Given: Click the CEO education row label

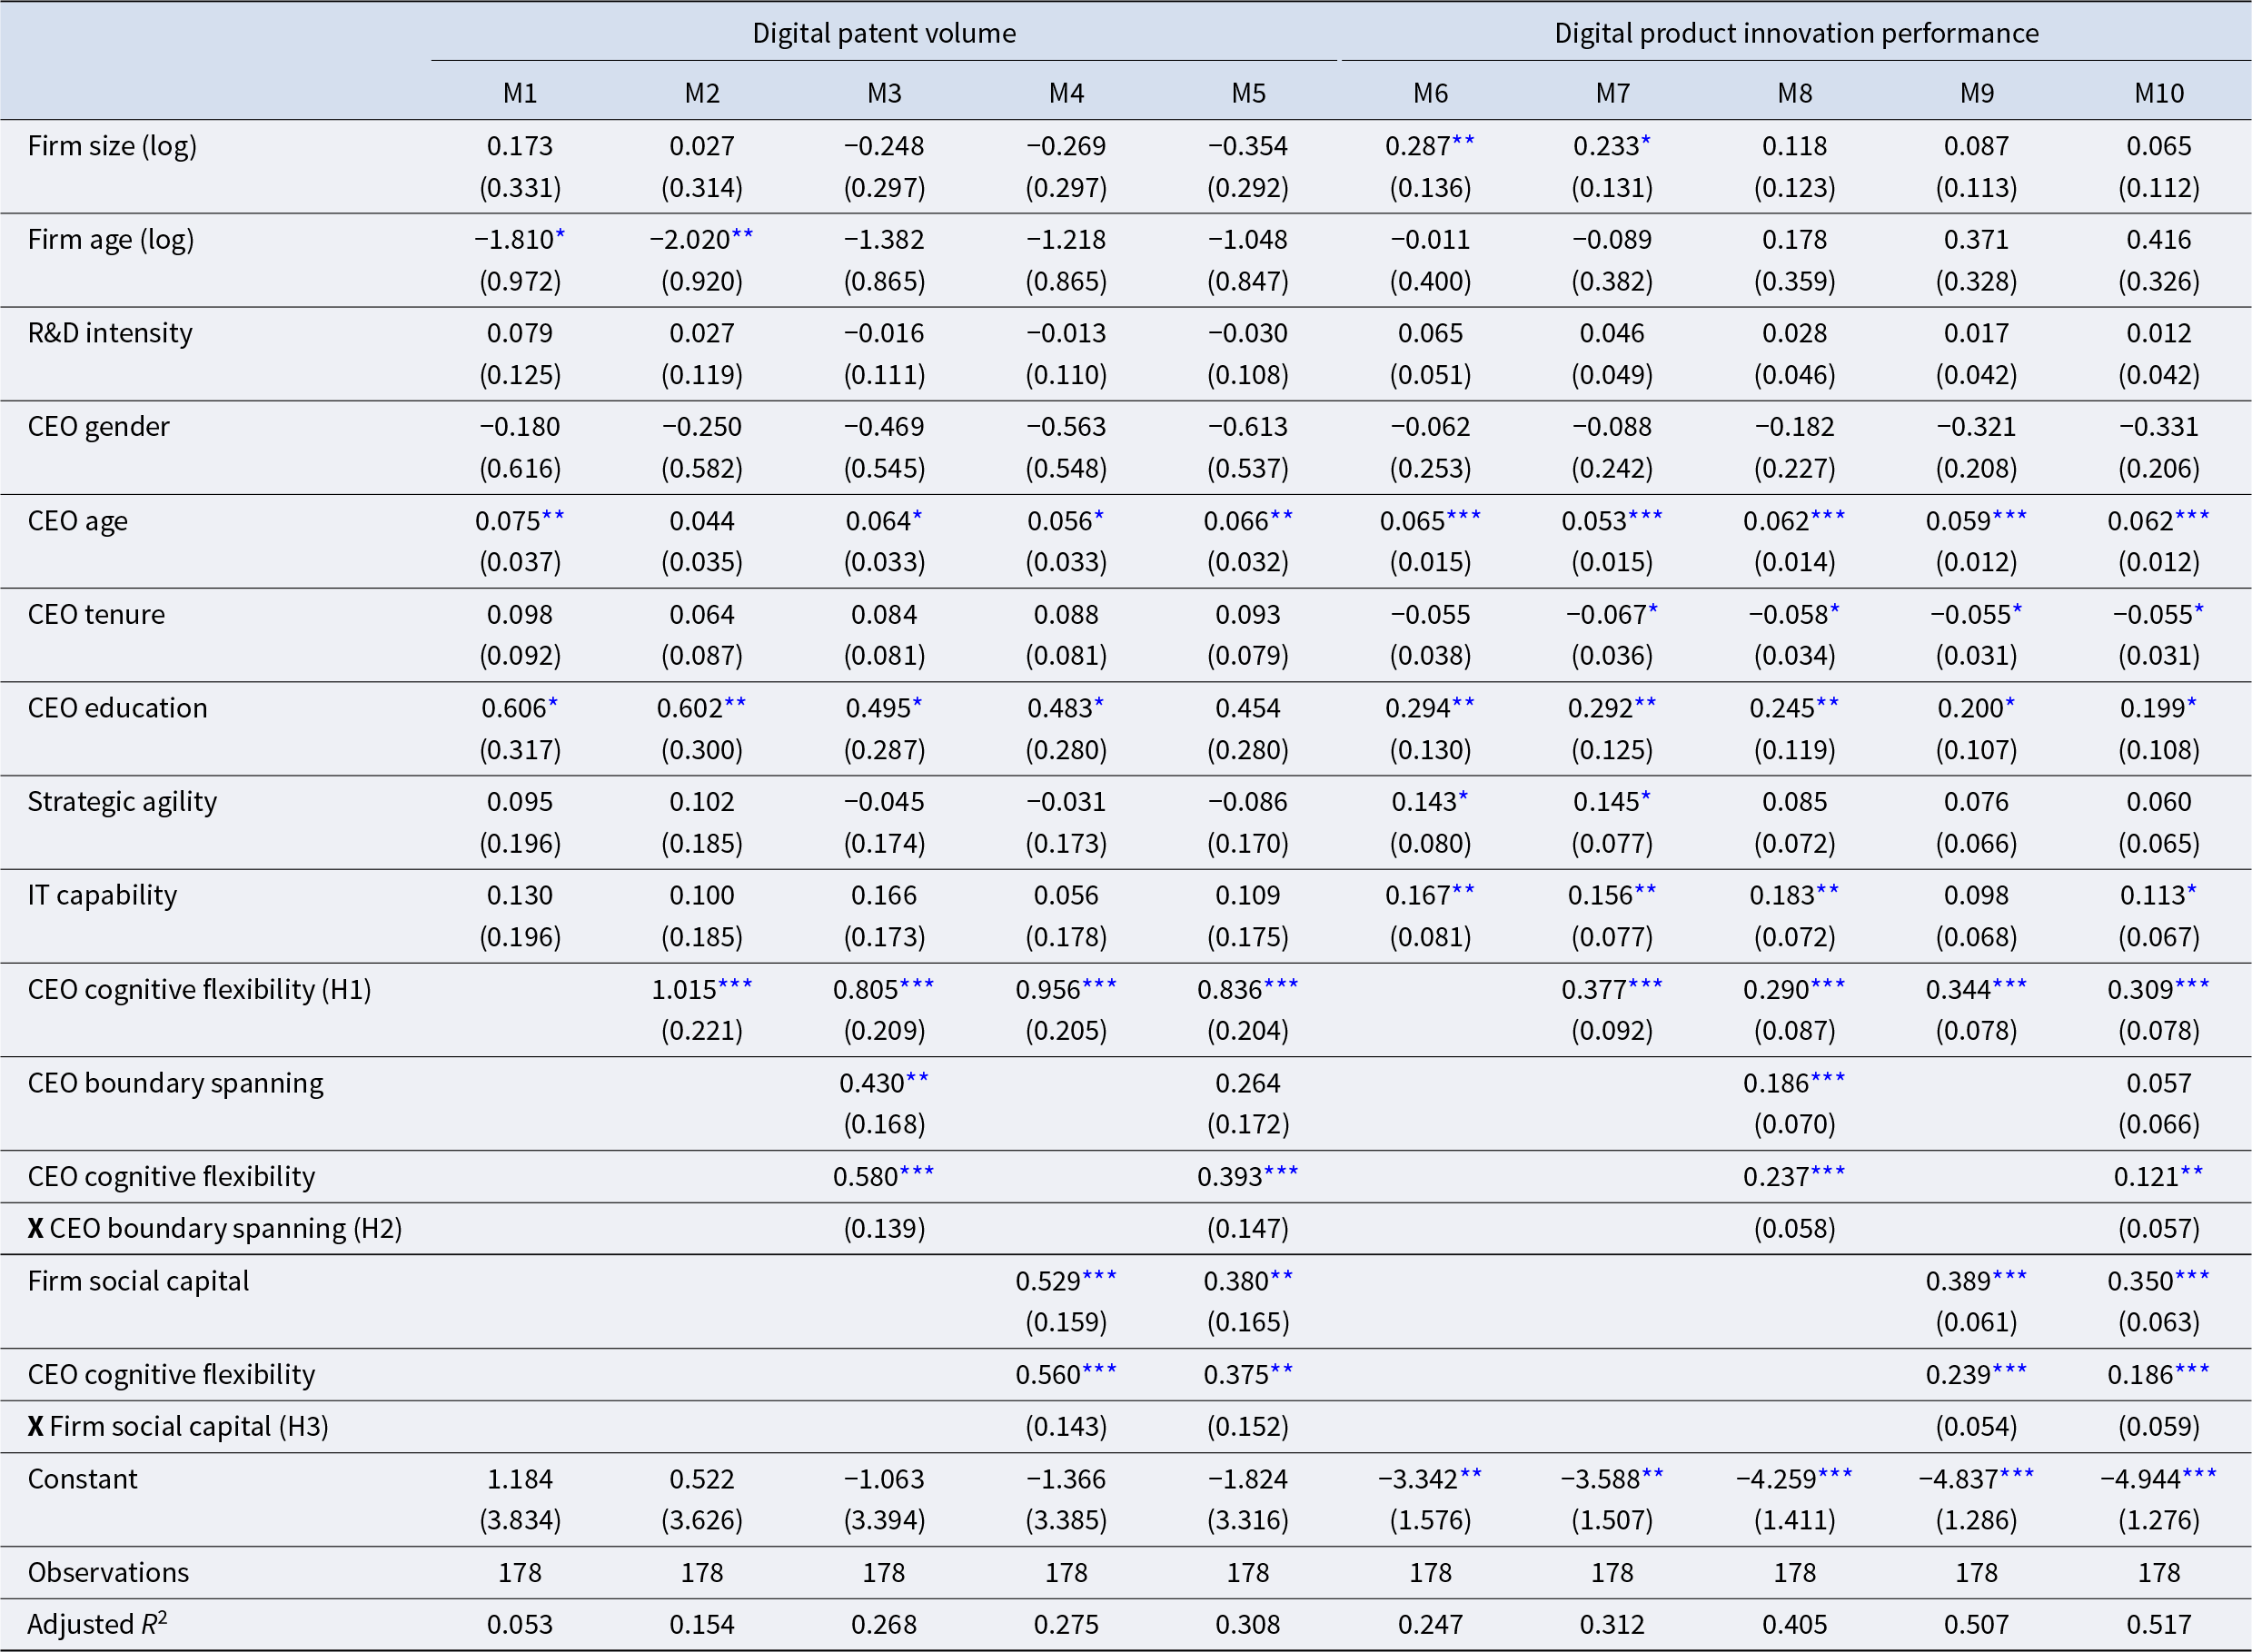Looking at the screenshot, I should [118, 708].
